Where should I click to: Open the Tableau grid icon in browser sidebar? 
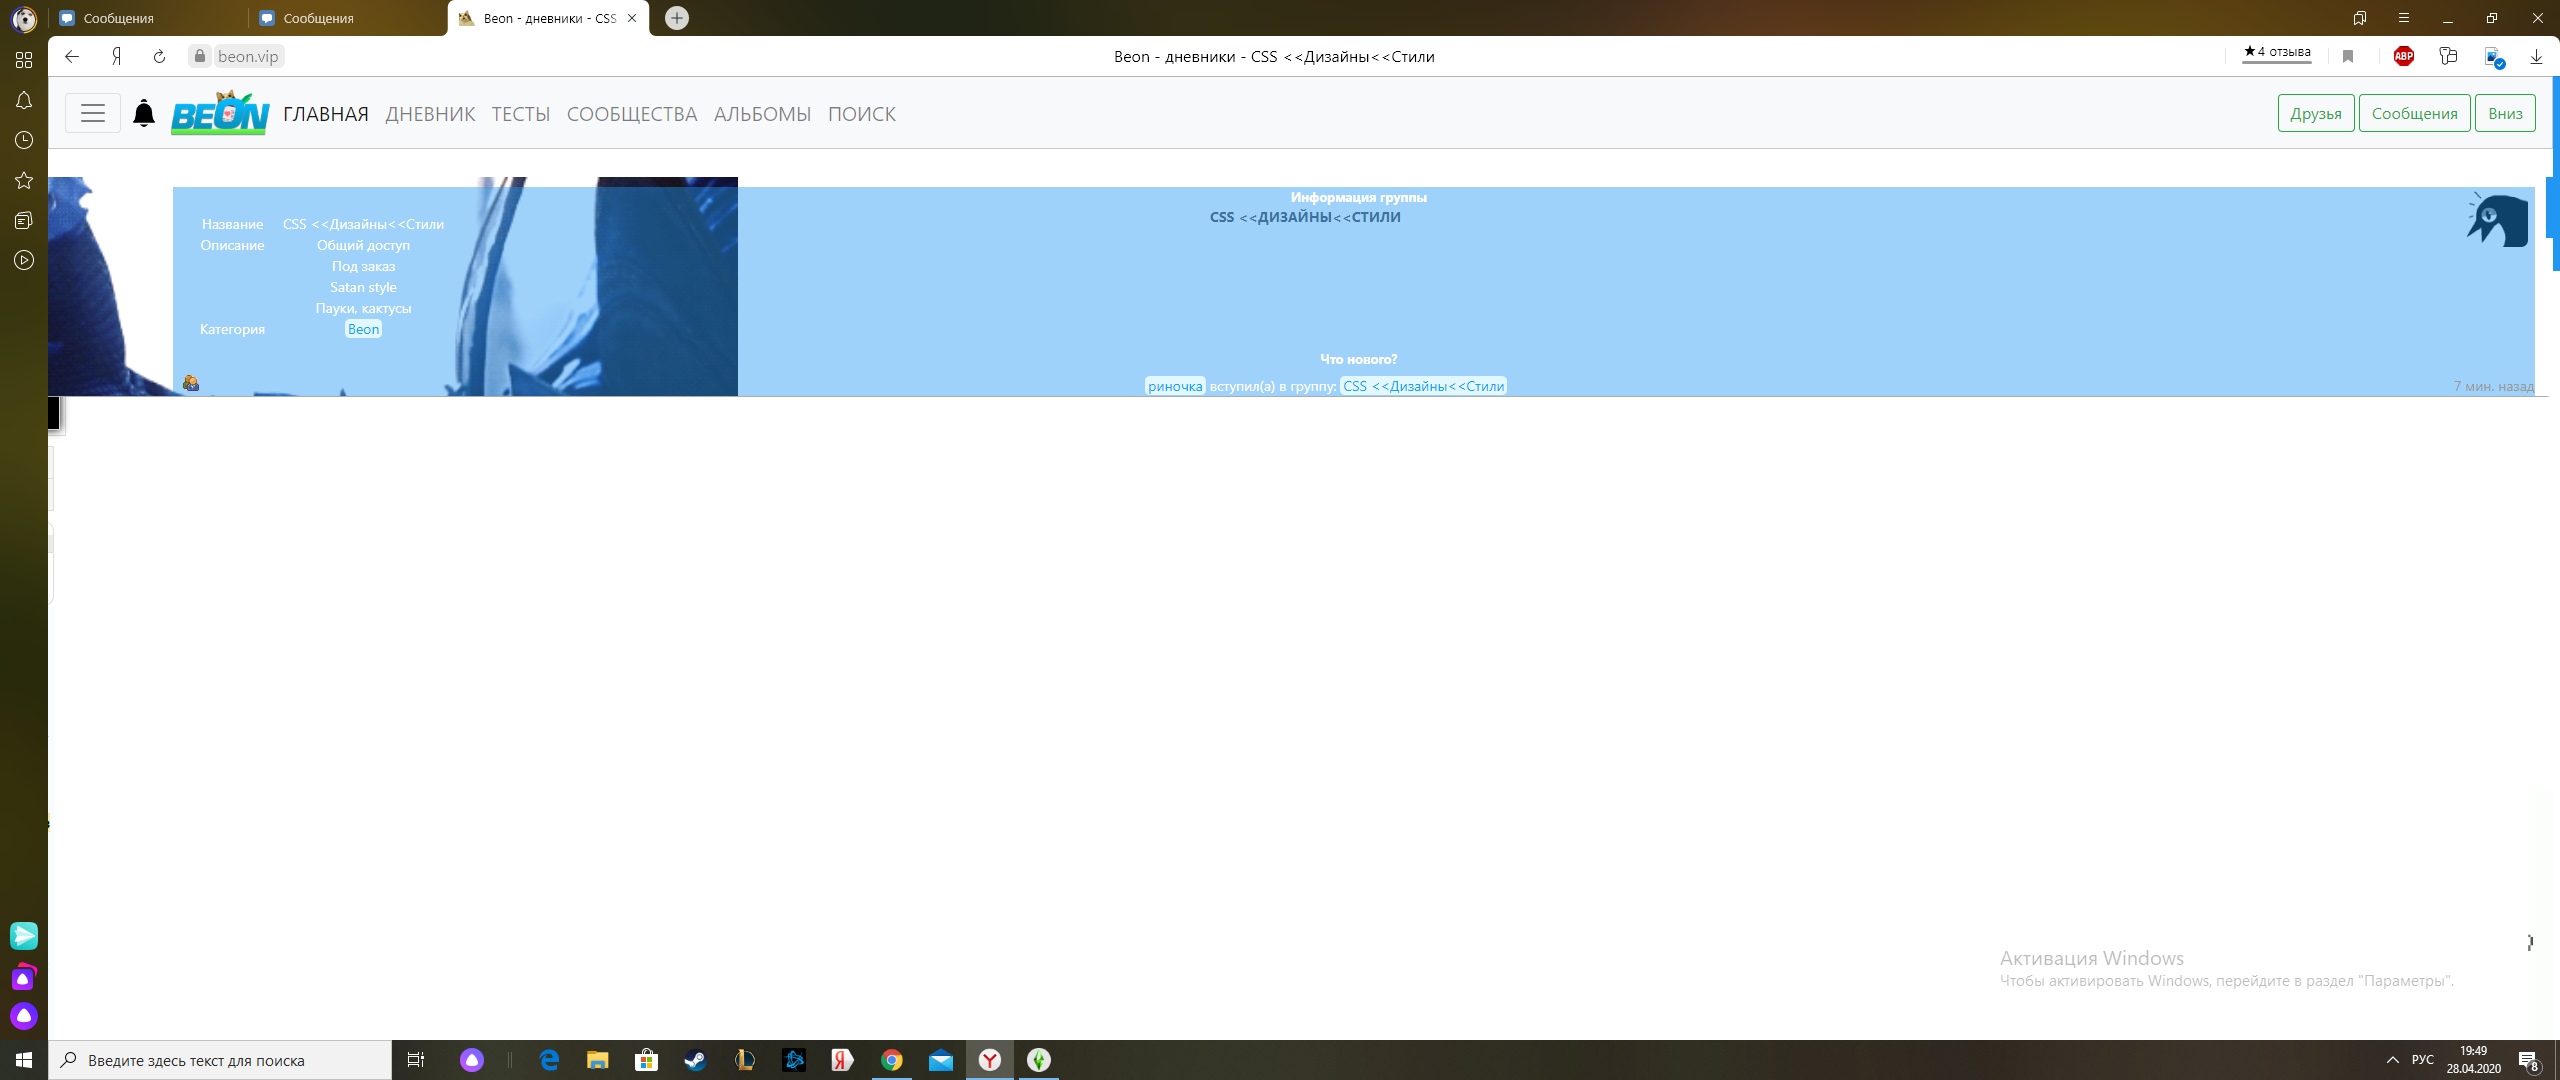coord(24,60)
